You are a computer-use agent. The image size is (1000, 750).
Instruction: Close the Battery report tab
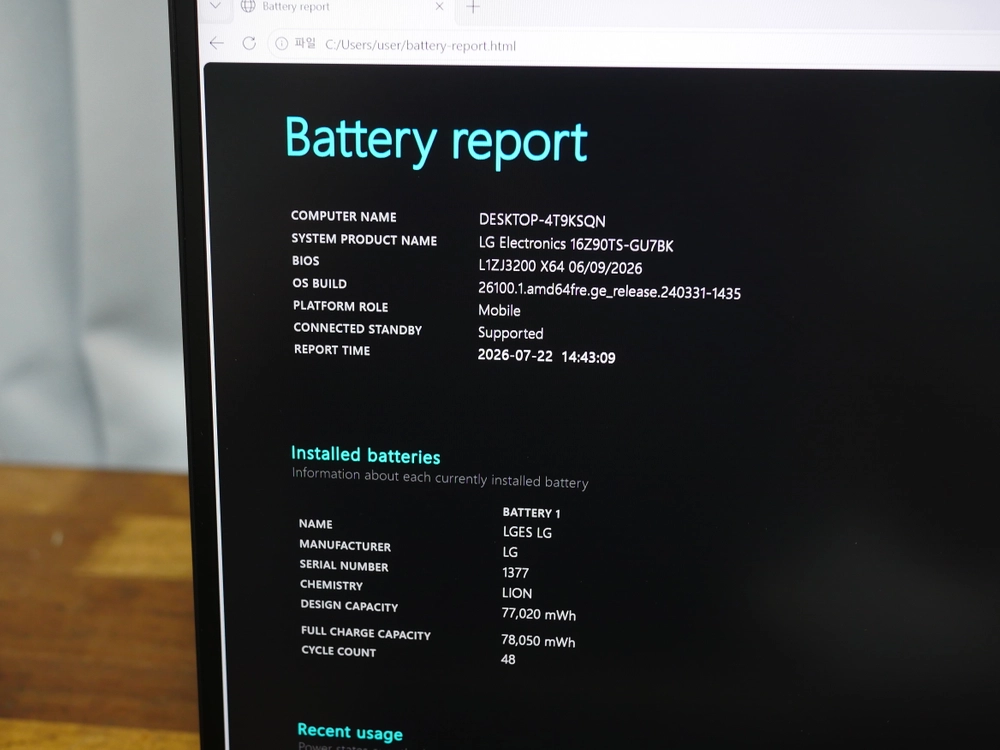439,6
